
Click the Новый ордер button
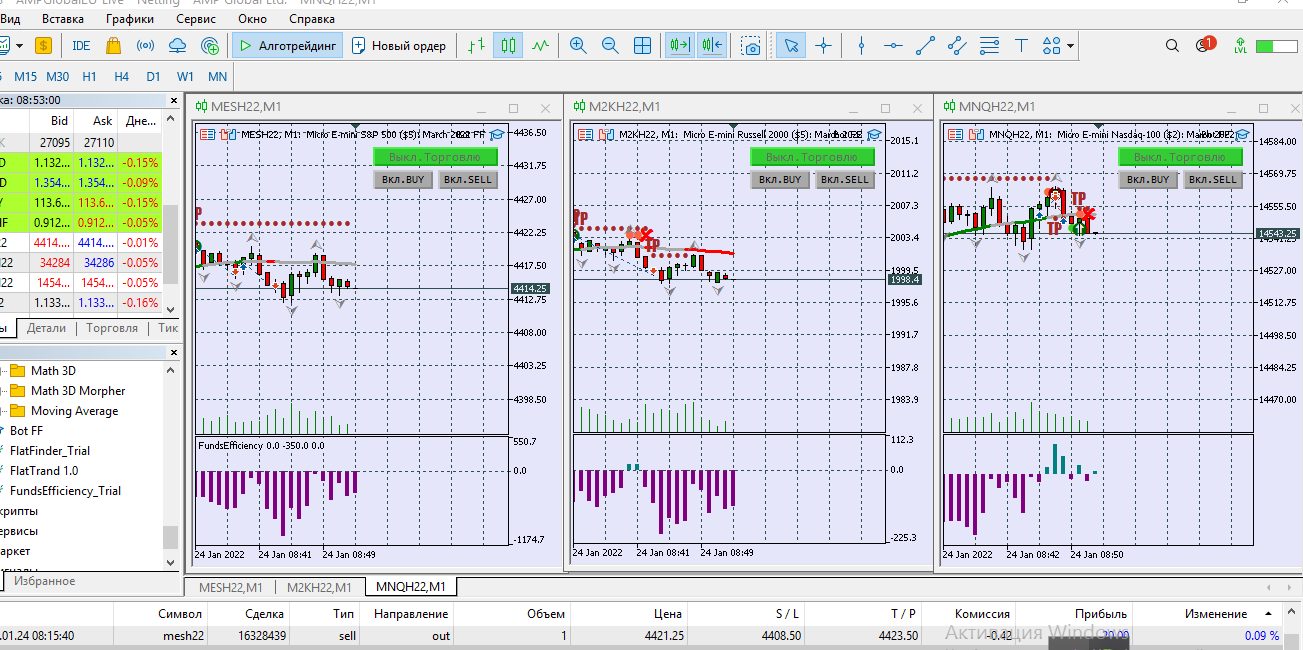(398, 45)
